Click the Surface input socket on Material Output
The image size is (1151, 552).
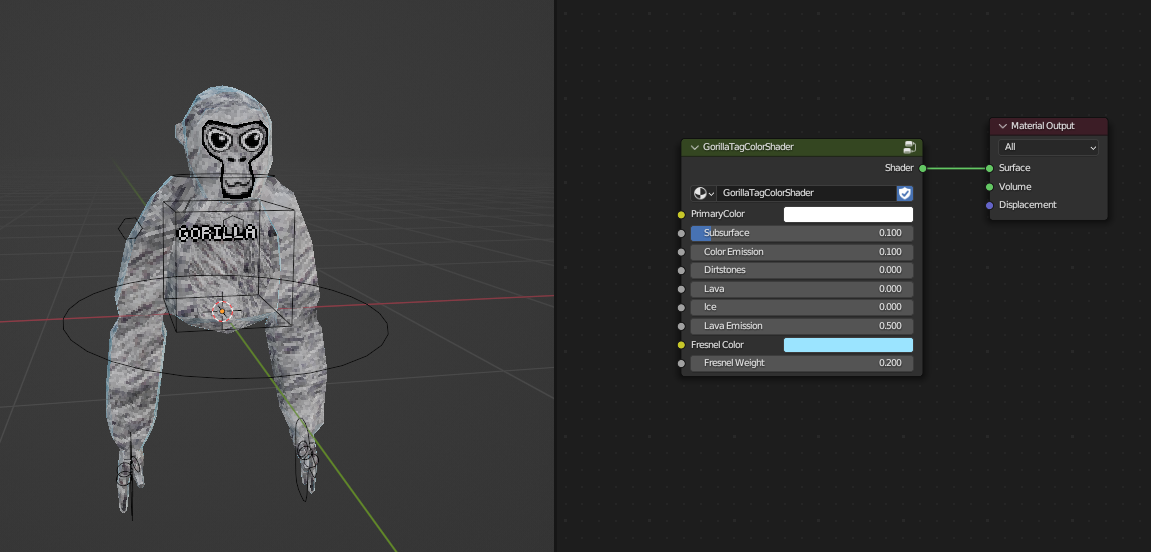click(989, 168)
